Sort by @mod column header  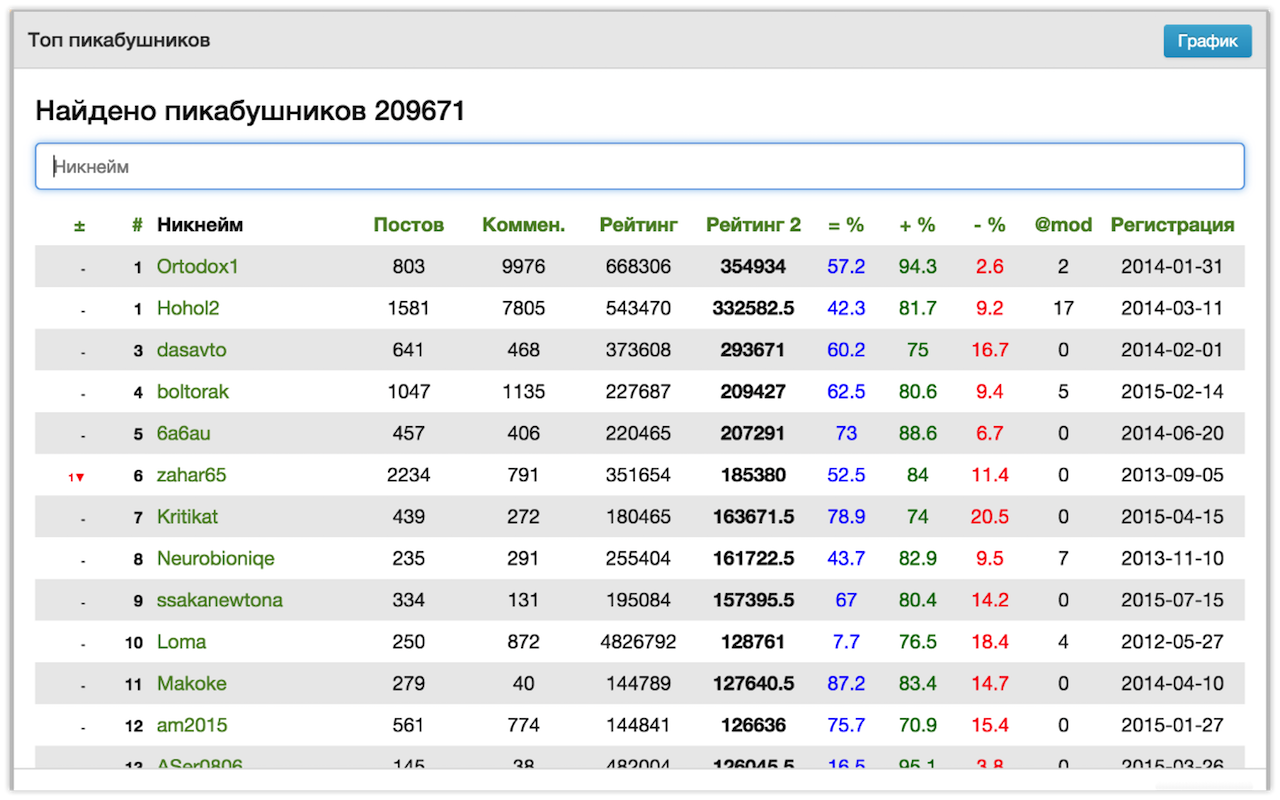point(1063,225)
